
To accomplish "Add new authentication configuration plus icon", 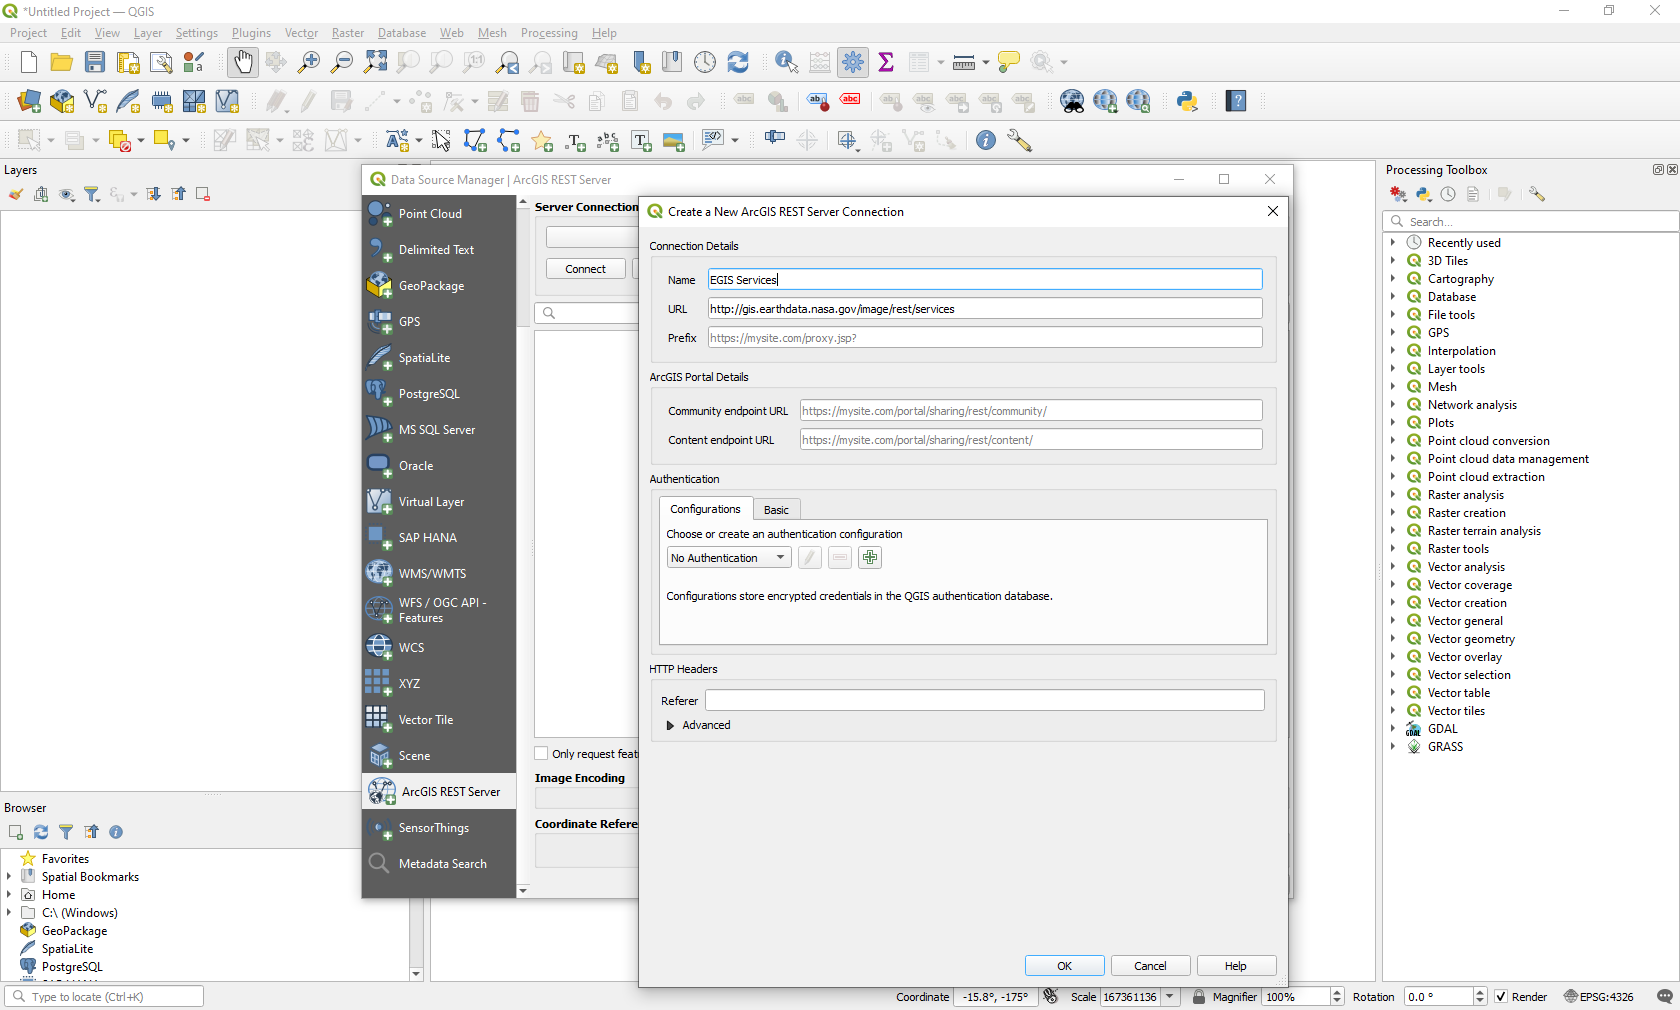I will click(870, 558).
